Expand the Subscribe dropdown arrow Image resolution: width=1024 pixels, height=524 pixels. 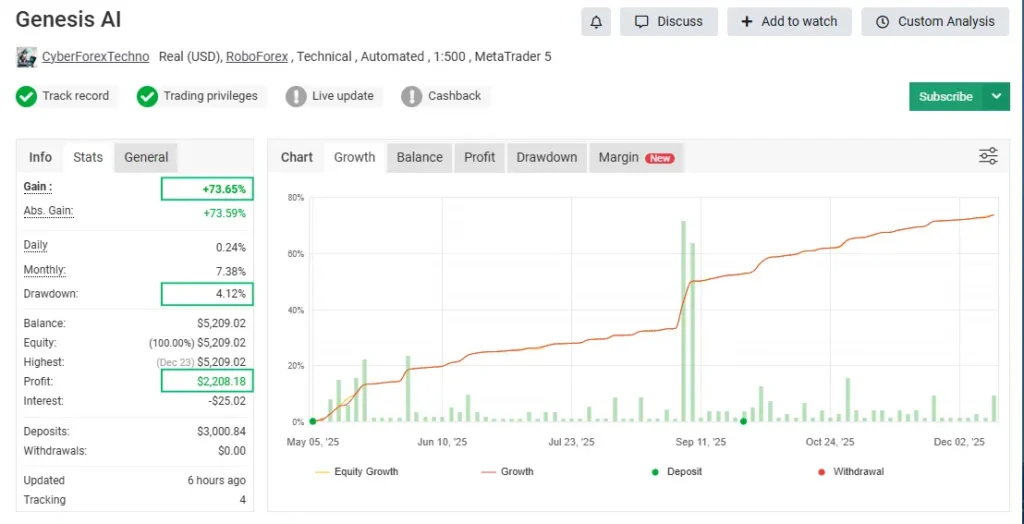tap(996, 97)
